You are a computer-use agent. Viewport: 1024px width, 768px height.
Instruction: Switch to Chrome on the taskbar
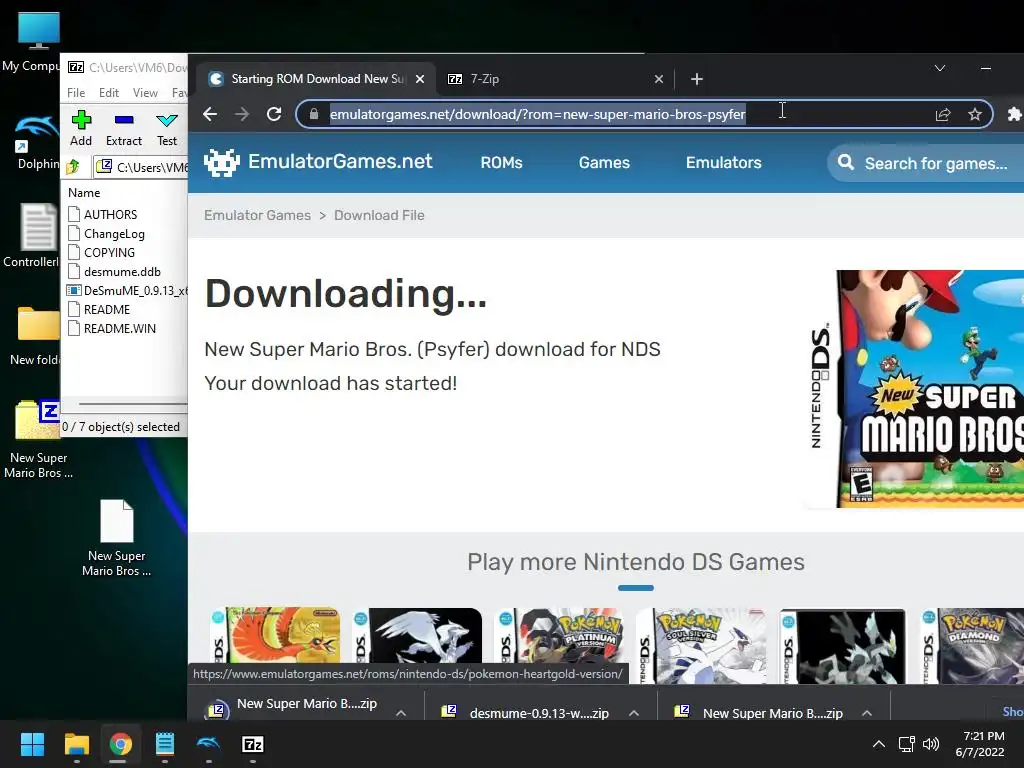(x=120, y=744)
